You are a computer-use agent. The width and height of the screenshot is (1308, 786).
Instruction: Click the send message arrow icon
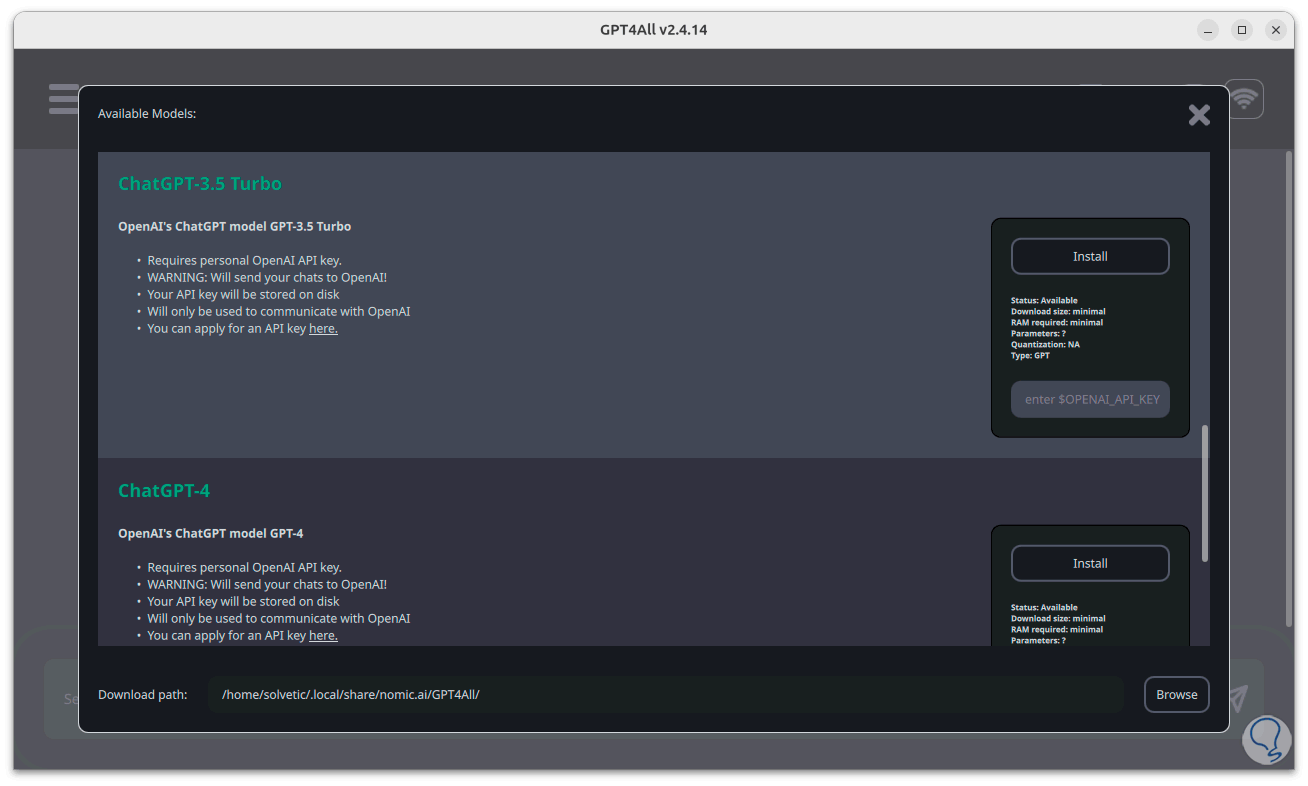click(x=1239, y=697)
